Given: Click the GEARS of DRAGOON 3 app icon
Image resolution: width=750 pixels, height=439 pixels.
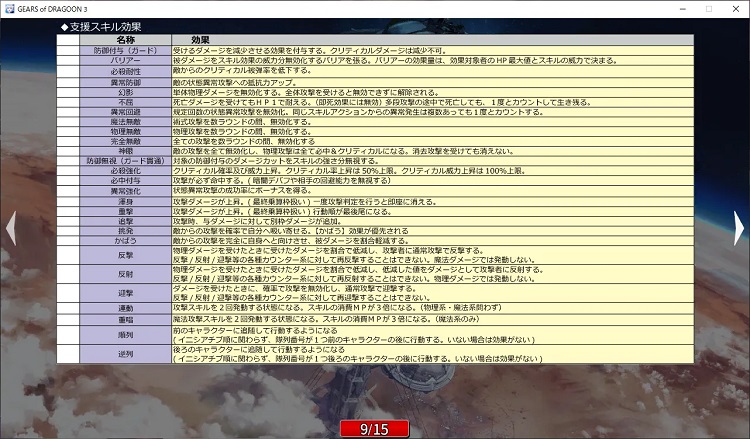Looking at the screenshot, I should pos(9,9).
